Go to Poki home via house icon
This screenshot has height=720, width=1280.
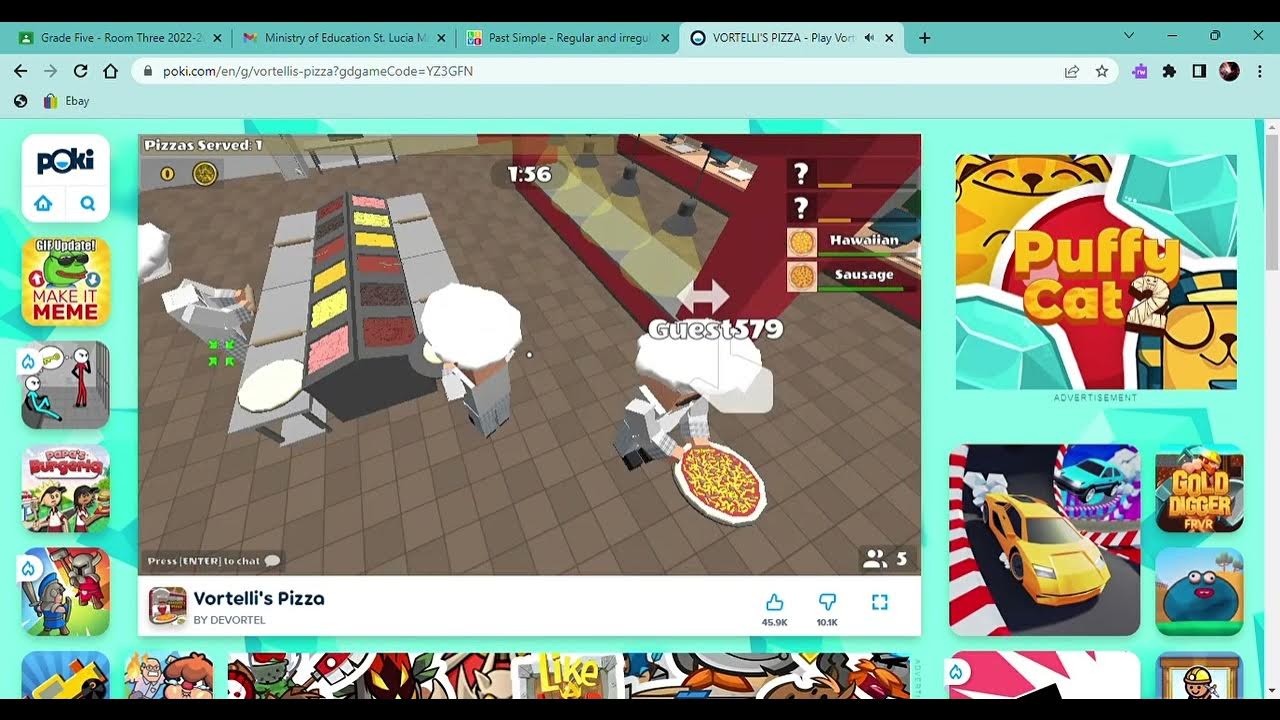[43, 204]
